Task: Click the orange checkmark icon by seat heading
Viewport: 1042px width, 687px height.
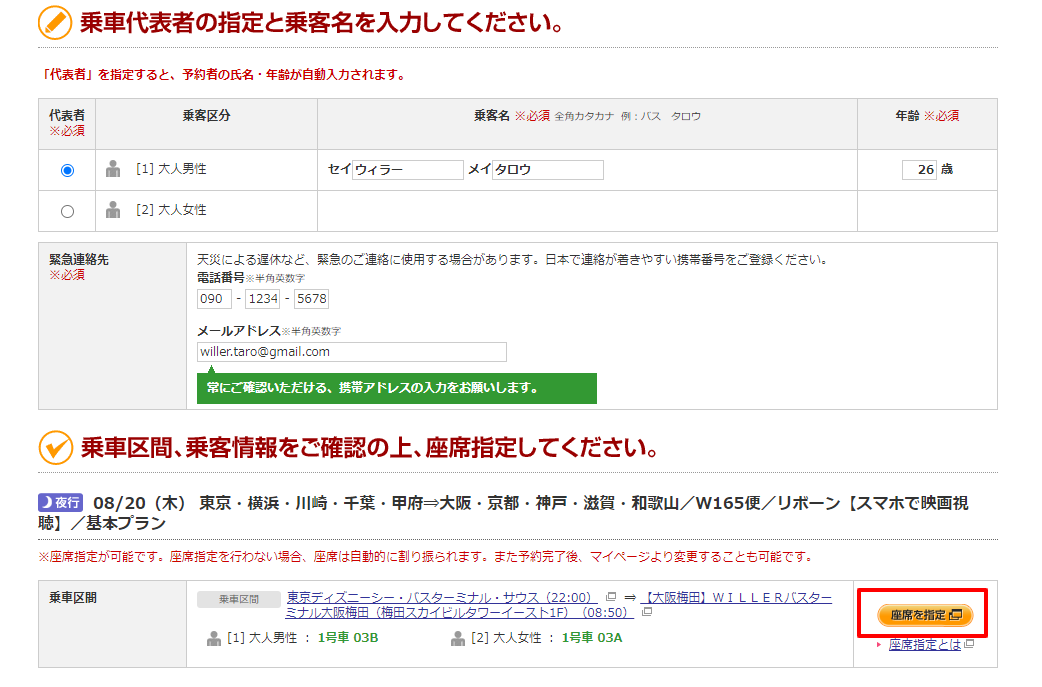Action: (x=55, y=447)
